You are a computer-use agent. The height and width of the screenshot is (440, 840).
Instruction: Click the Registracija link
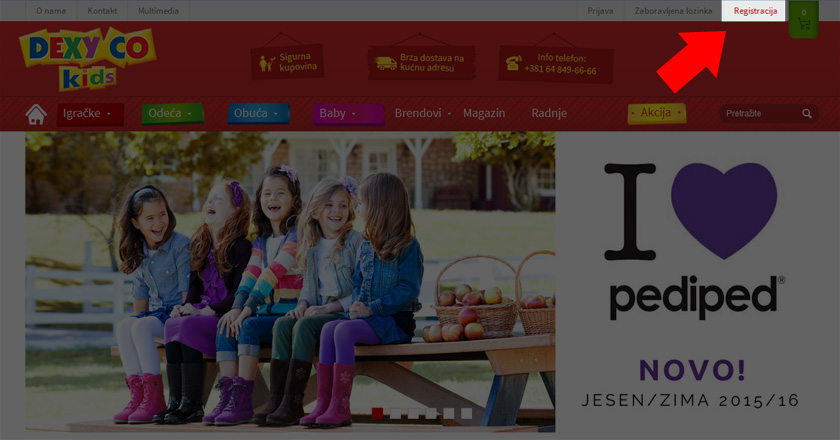coord(754,11)
